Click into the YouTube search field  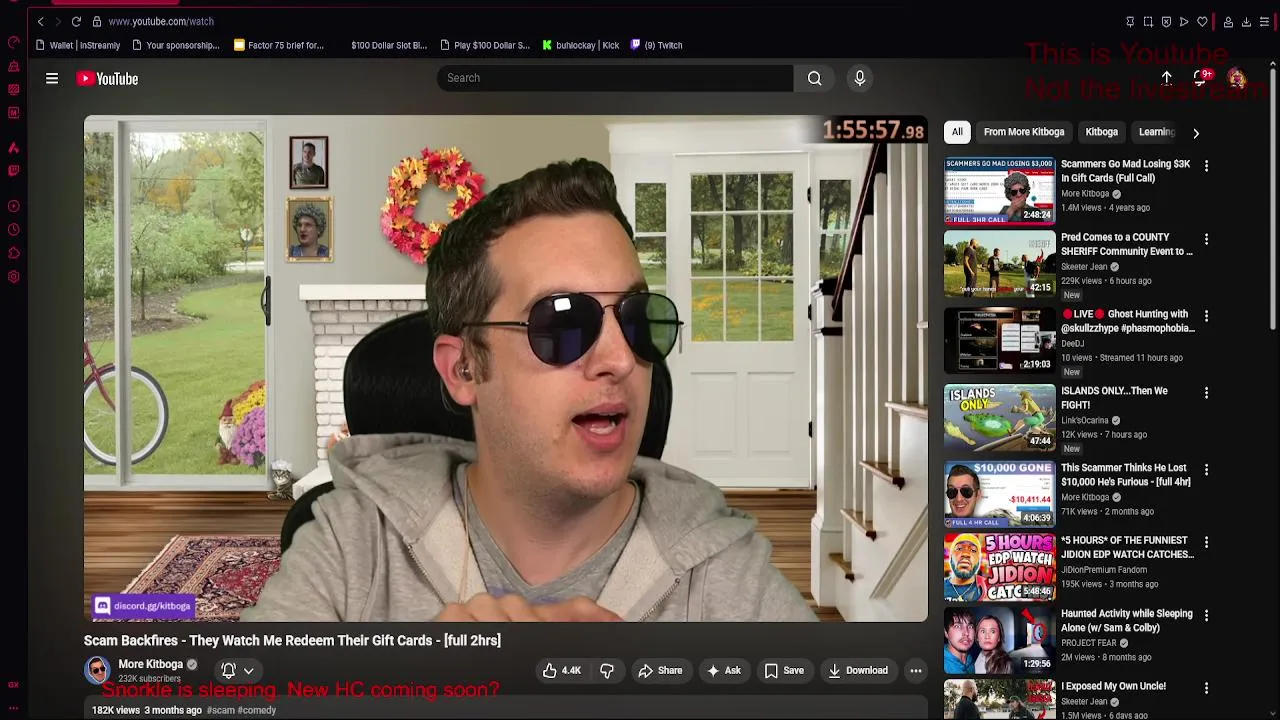click(x=615, y=78)
